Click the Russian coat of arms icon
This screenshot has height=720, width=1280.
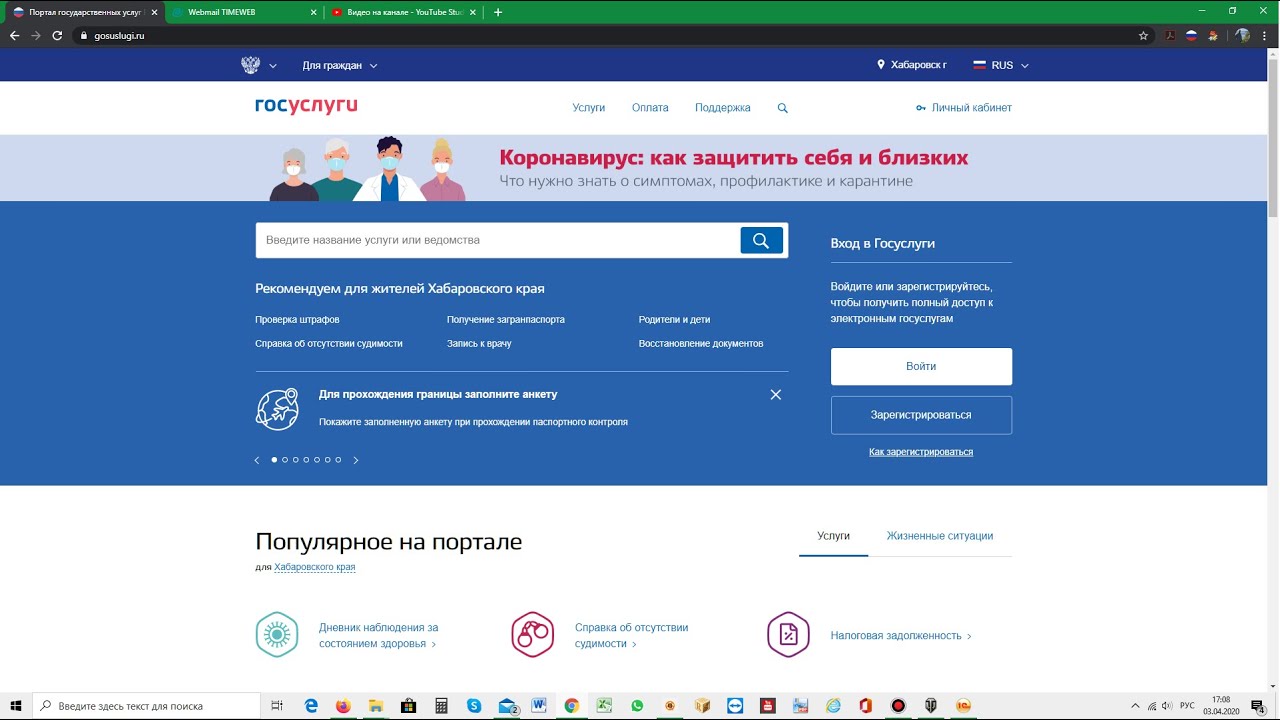click(x=250, y=65)
